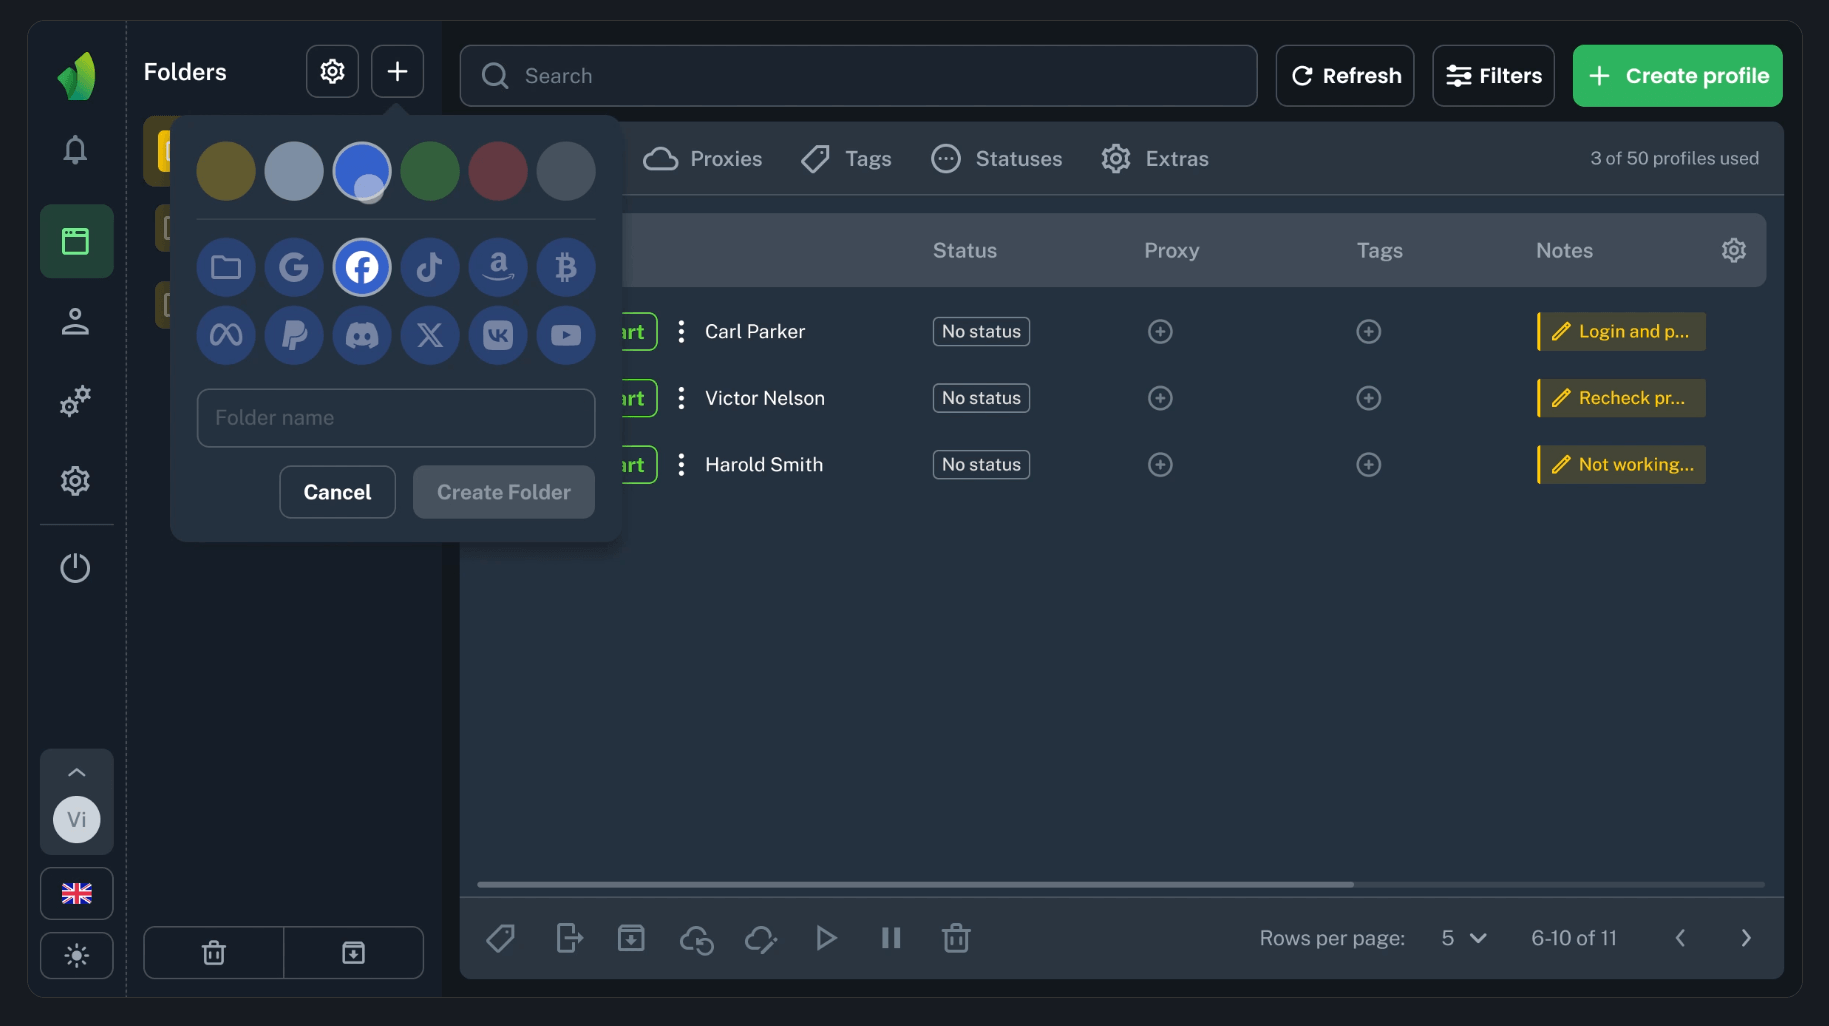Set status for Harold Smith

(x=981, y=465)
